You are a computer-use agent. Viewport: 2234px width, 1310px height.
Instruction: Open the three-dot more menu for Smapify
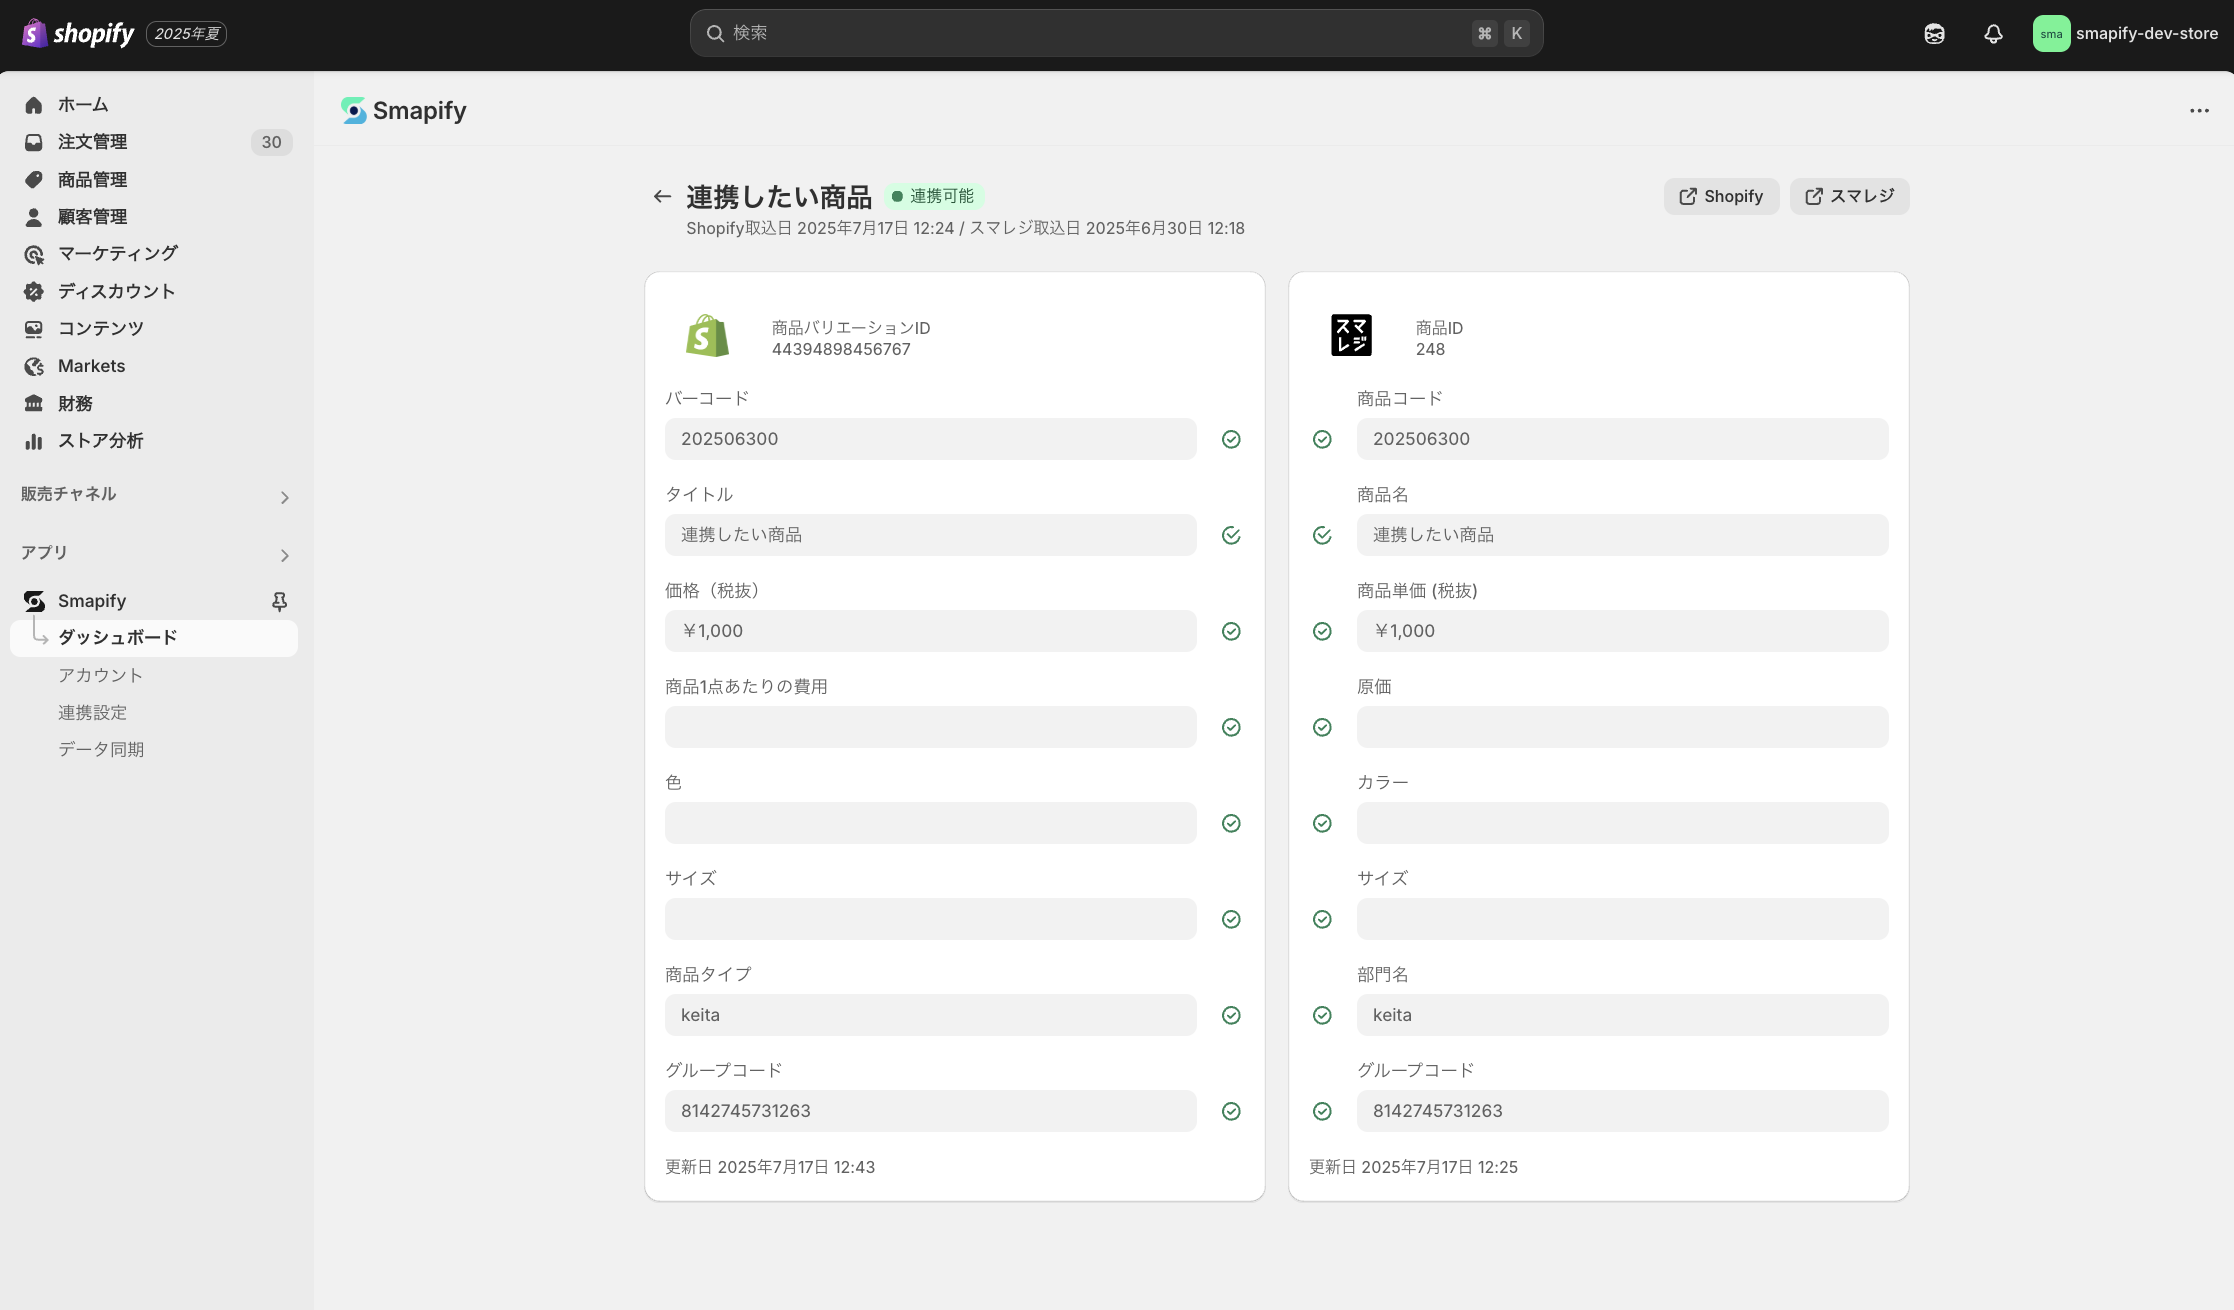2199,111
